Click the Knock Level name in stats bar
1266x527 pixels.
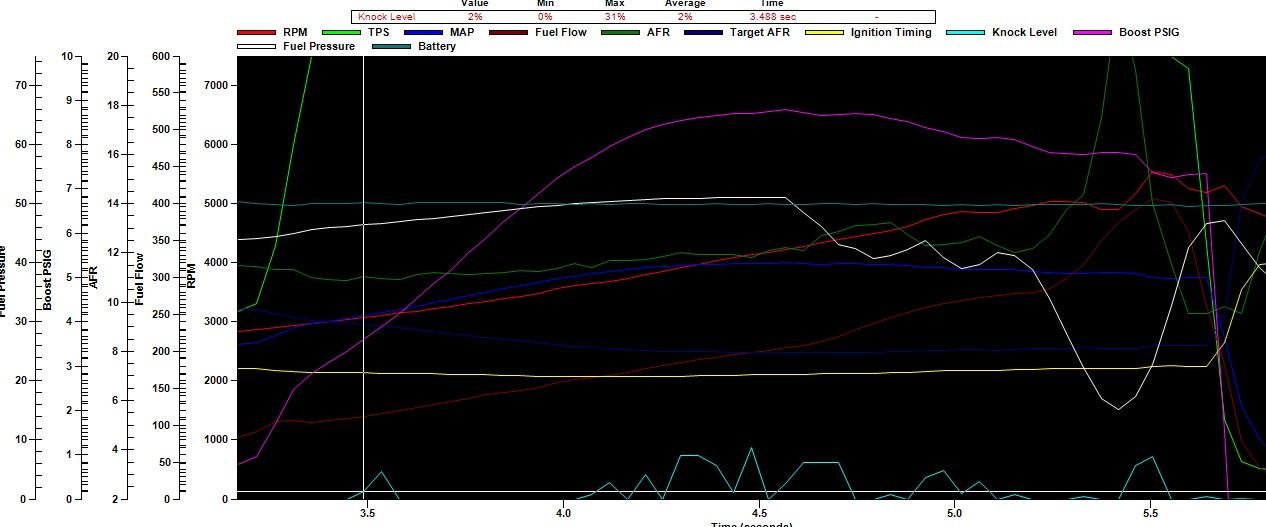(386, 17)
